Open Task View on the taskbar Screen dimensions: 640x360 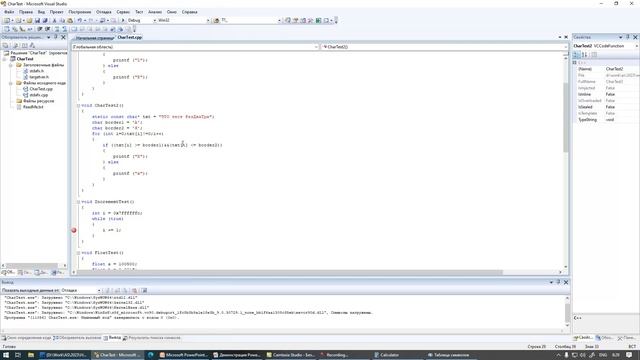18,355
